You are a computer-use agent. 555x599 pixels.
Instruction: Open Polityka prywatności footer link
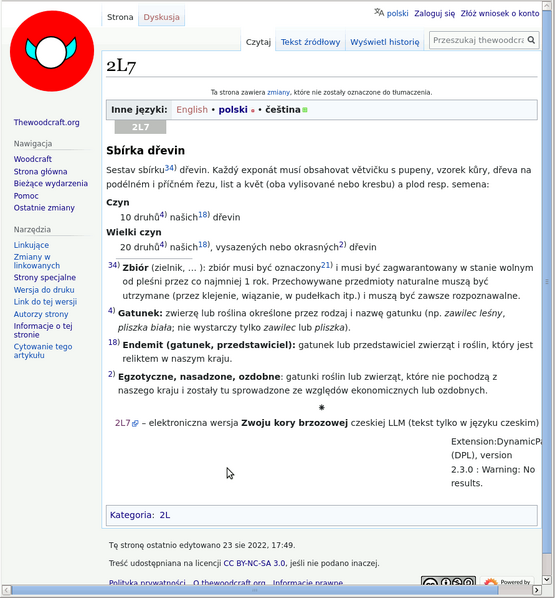pyautogui.click(x=147, y=583)
